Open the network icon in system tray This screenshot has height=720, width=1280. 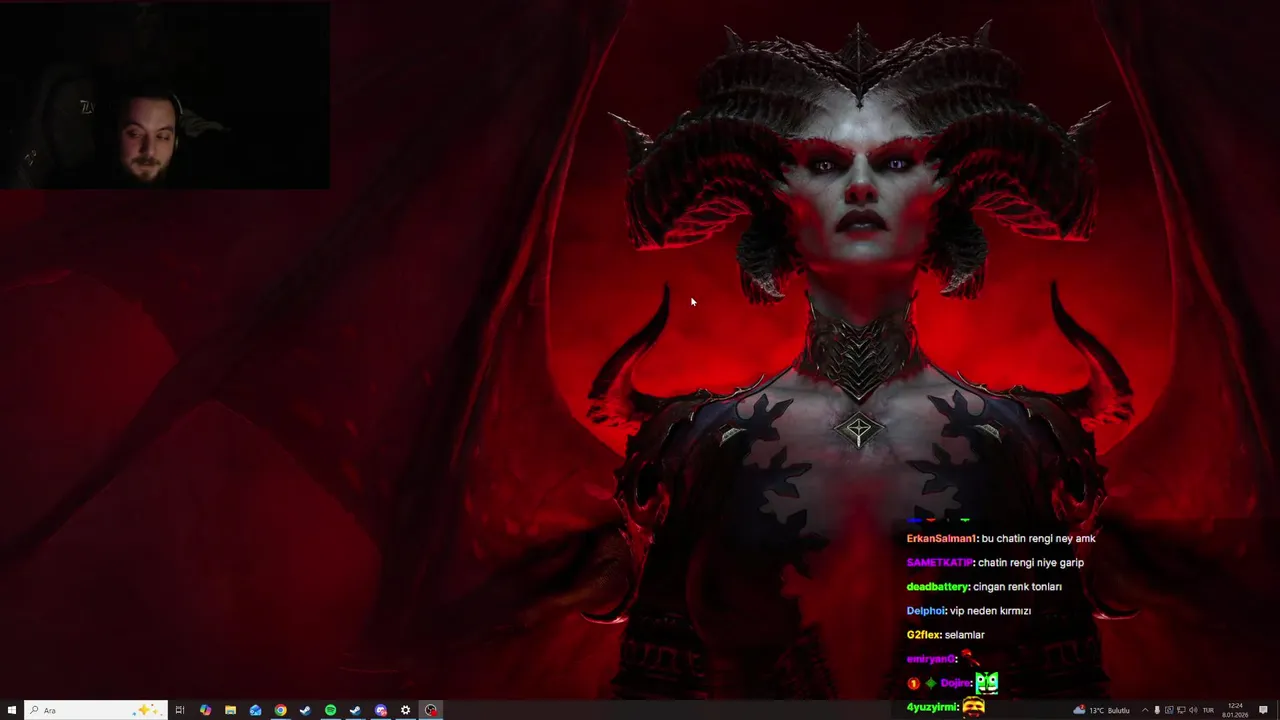pos(1181,710)
